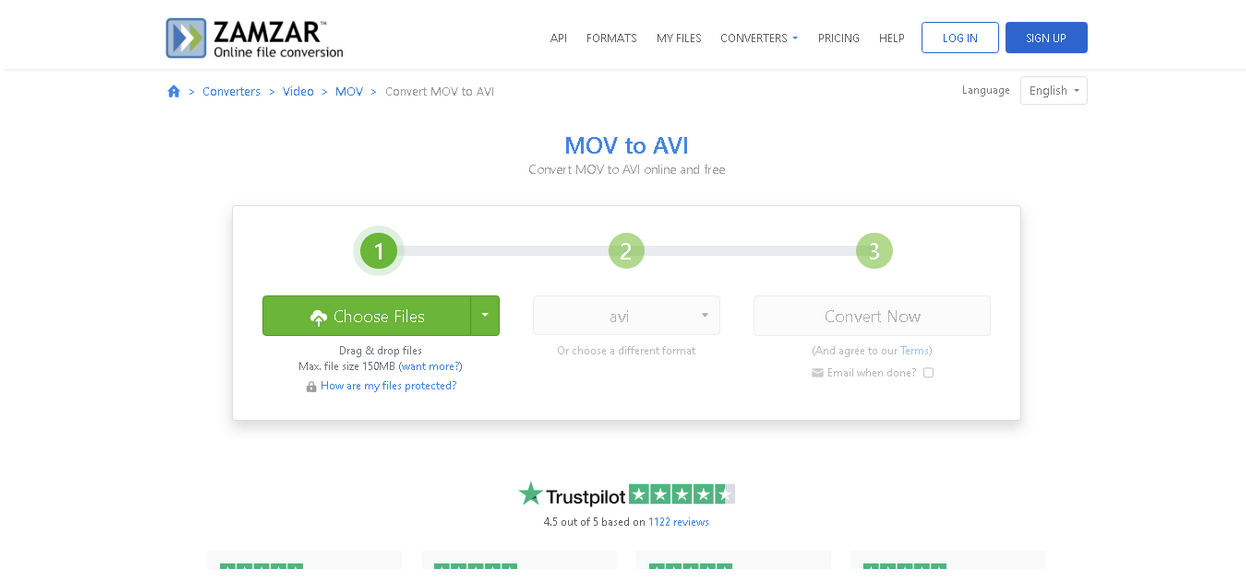Go to the home breadcrumb icon
The image size is (1246, 582).
[x=174, y=91]
